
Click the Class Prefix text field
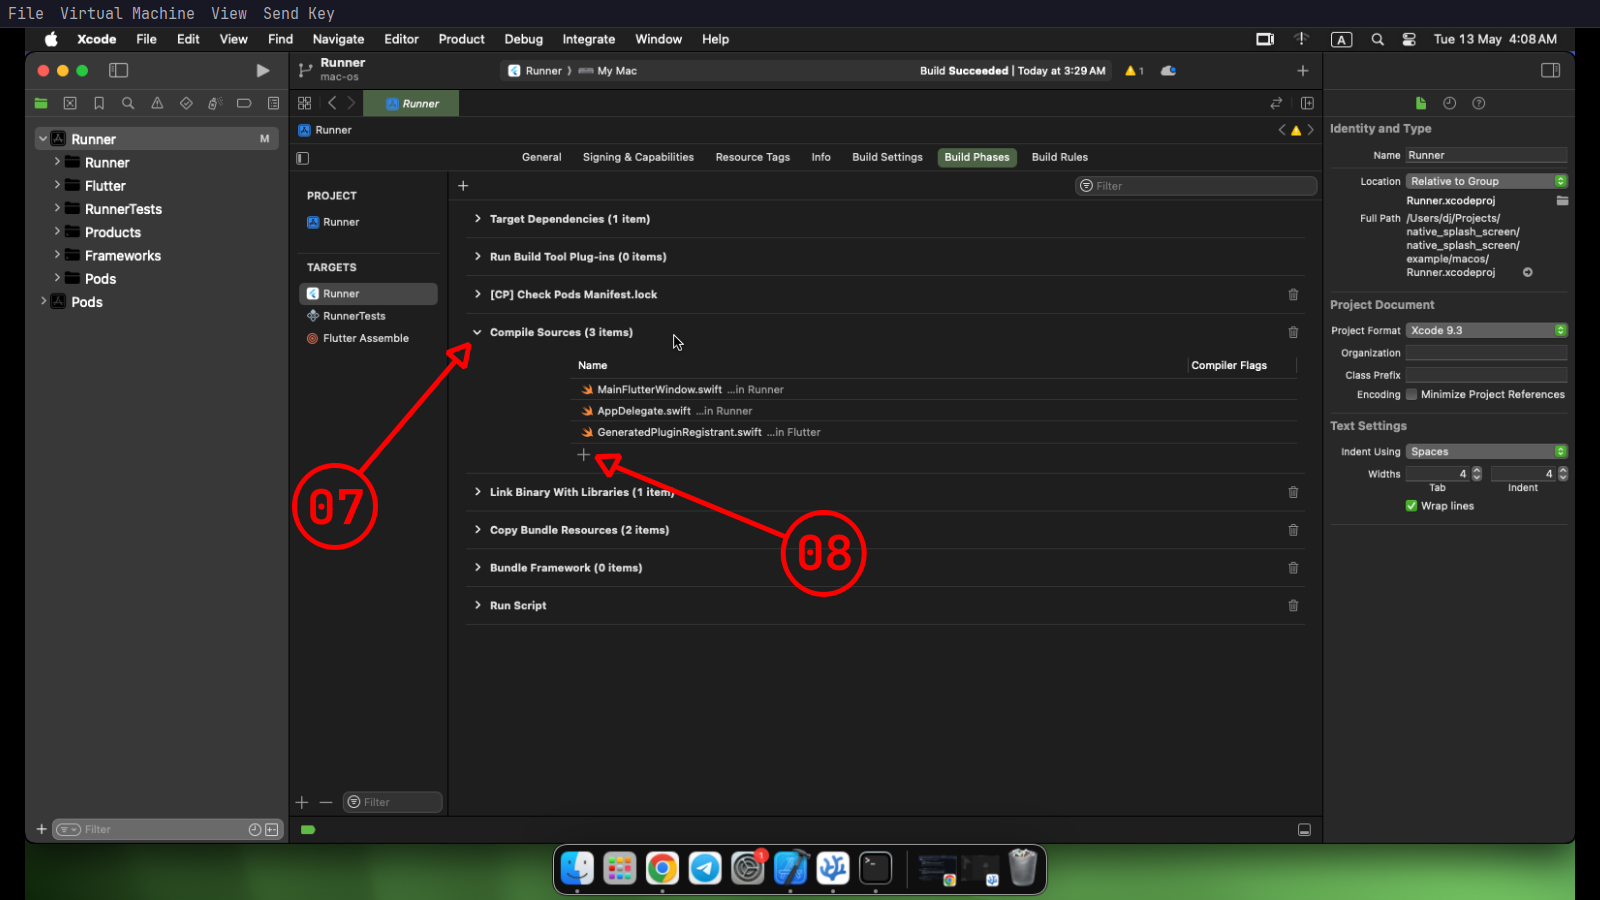pos(1486,375)
